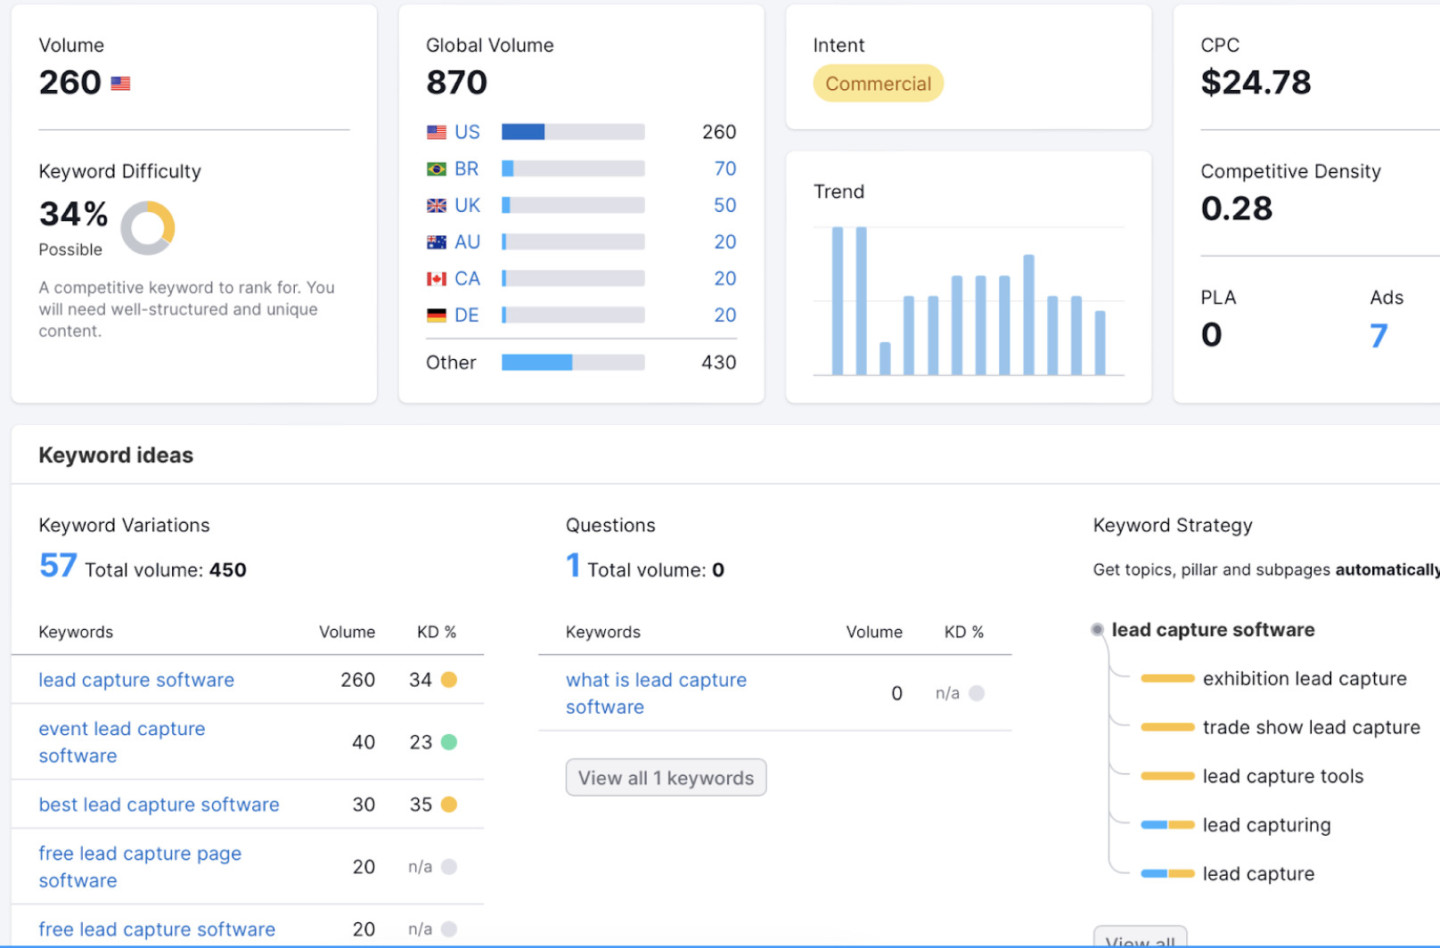Open keyword 'best lead capture software'
The image size is (1440, 948).
click(x=159, y=805)
